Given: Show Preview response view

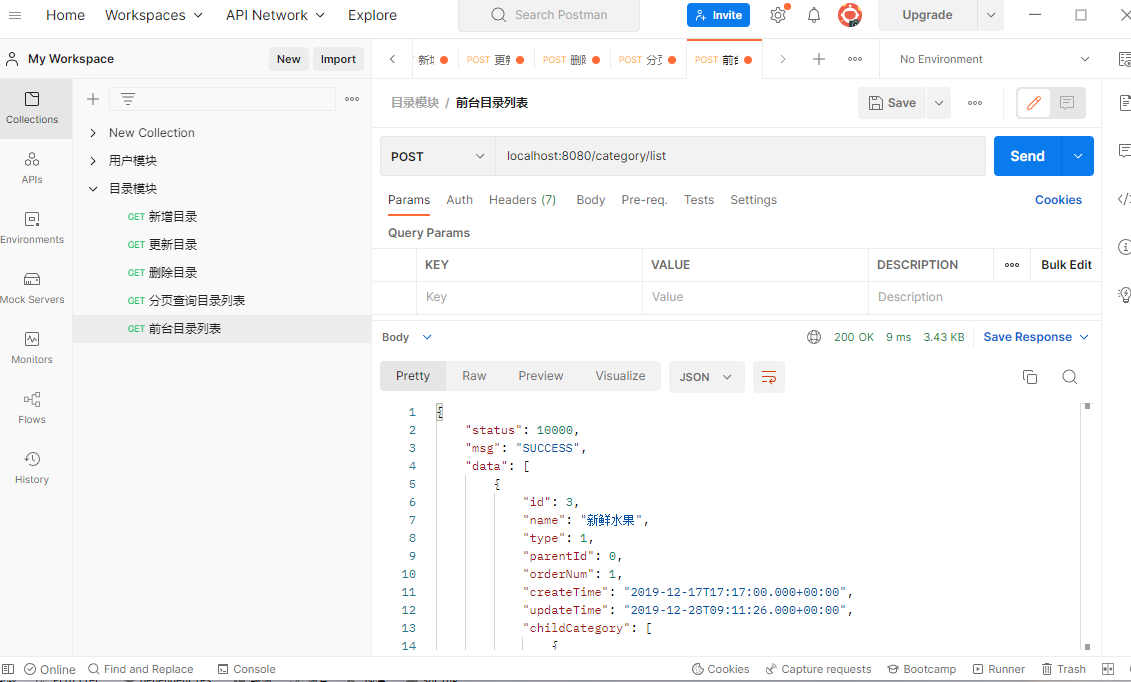Looking at the screenshot, I should point(540,376).
